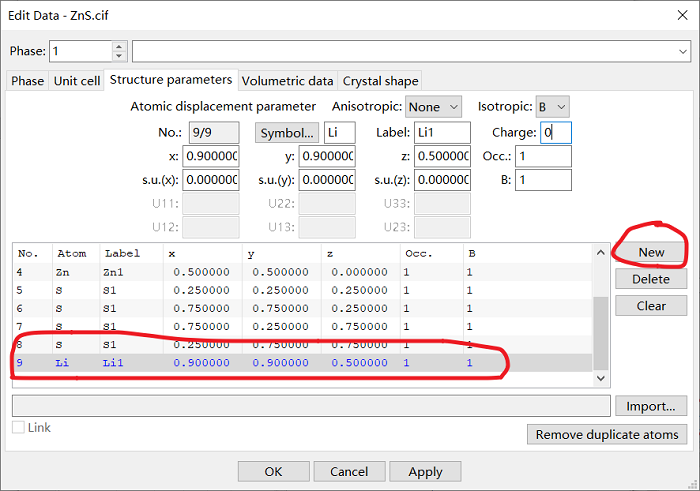
Task: Open the Crystal shape tab
Action: (380, 81)
